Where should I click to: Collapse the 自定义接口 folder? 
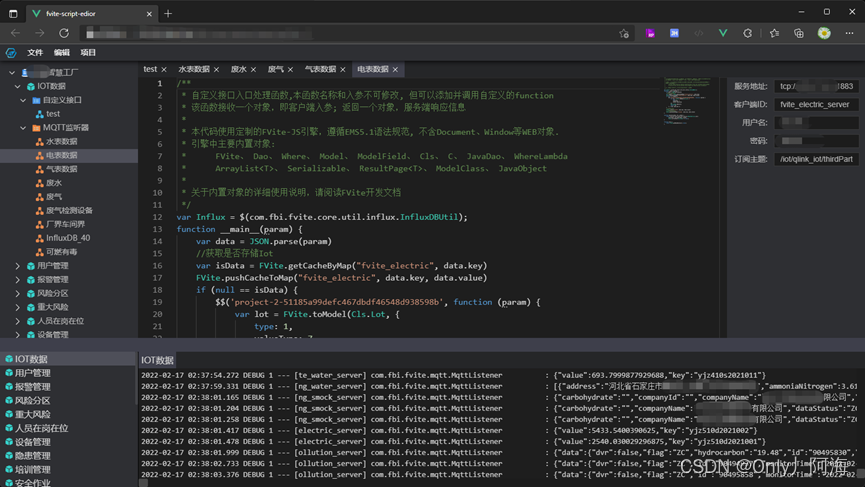tap(23, 100)
